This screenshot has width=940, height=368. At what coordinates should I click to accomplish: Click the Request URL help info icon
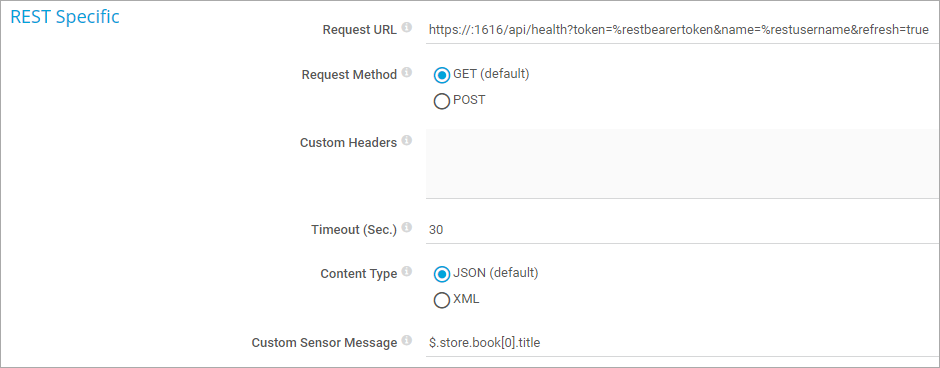point(406,28)
